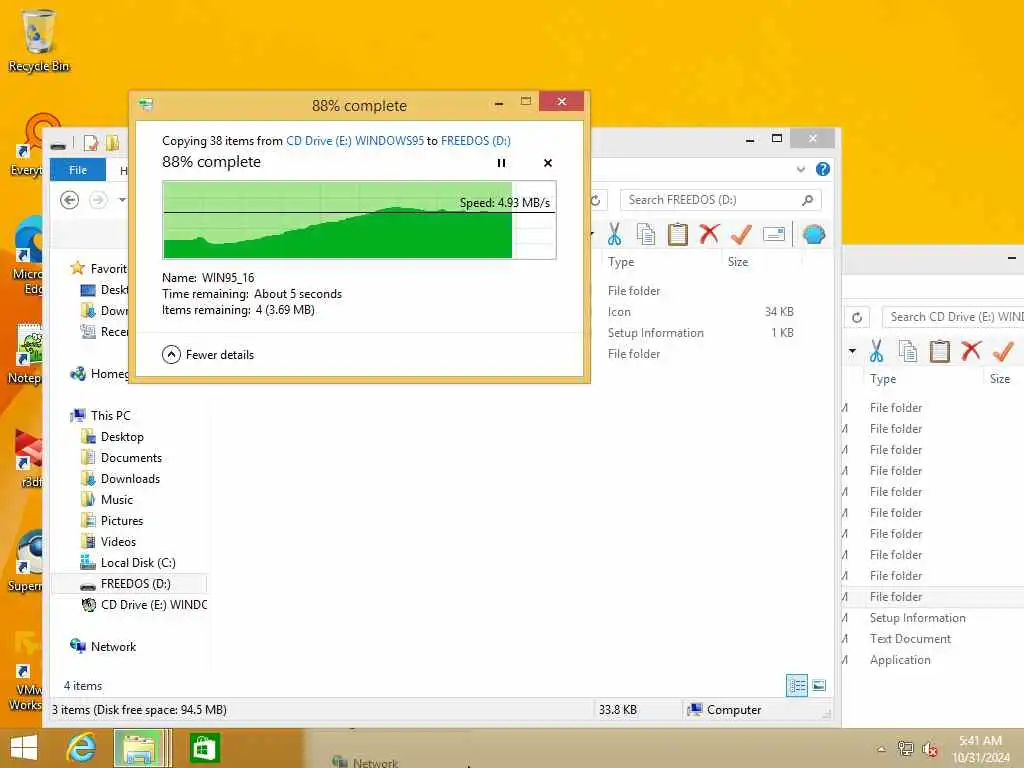Select Favorites in navigation pane
Image resolution: width=1024 pixels, height=768 pixels.
click(x=108, y=268)
